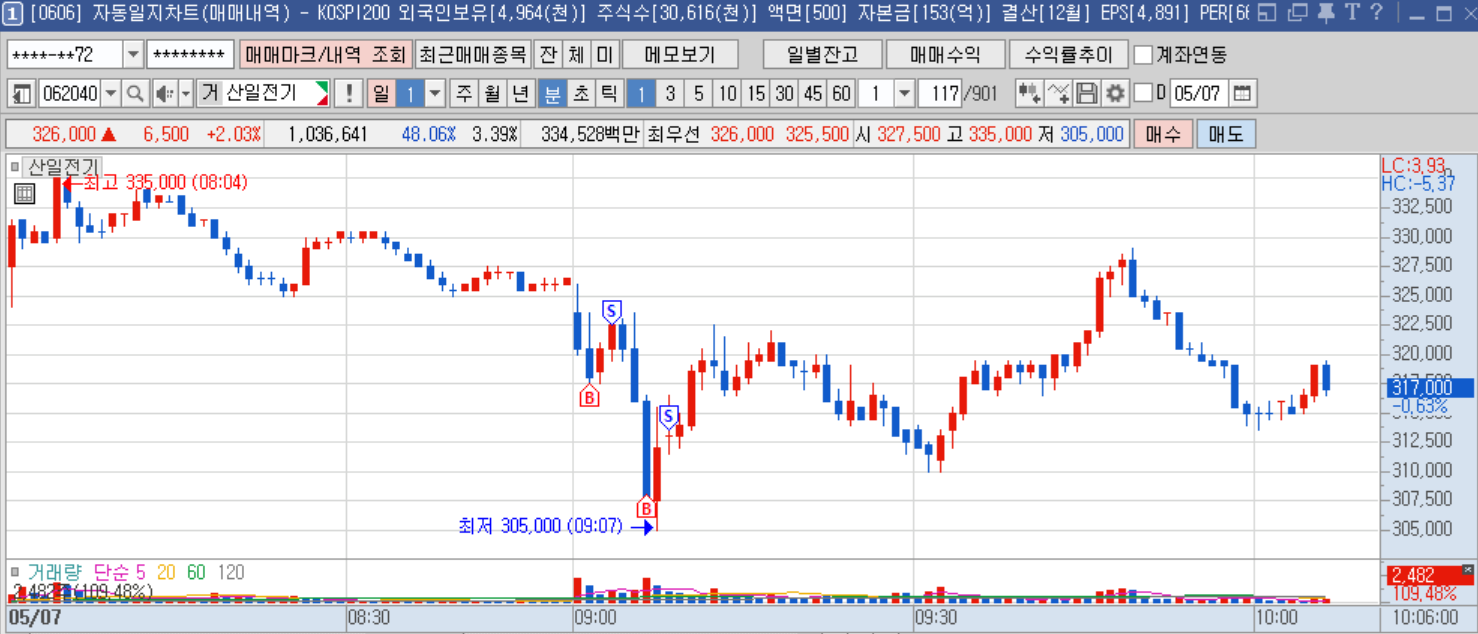
Task: Open the stock code 062040 dropdown
Action: point(111,94)
